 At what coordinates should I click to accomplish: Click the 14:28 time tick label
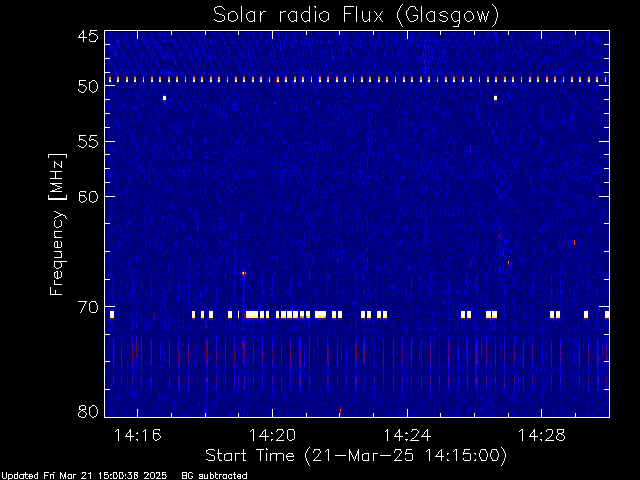pos(542,435)
